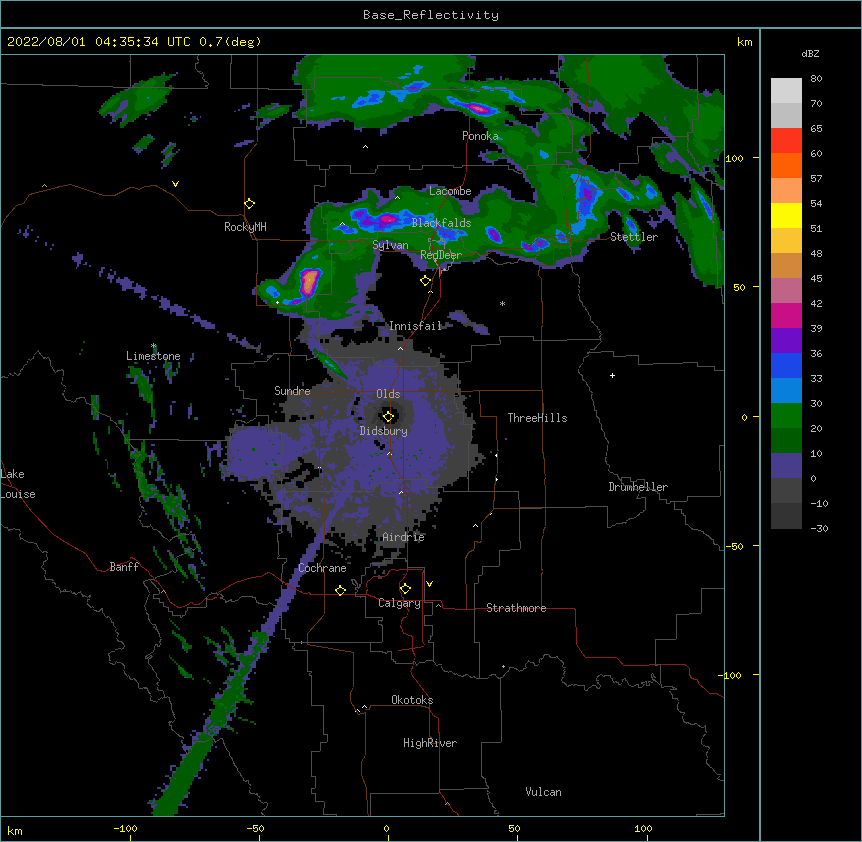The image size is (862, 842).
Task: Click the -100 tick on bottom axis
Action: [x=125, y=828]
